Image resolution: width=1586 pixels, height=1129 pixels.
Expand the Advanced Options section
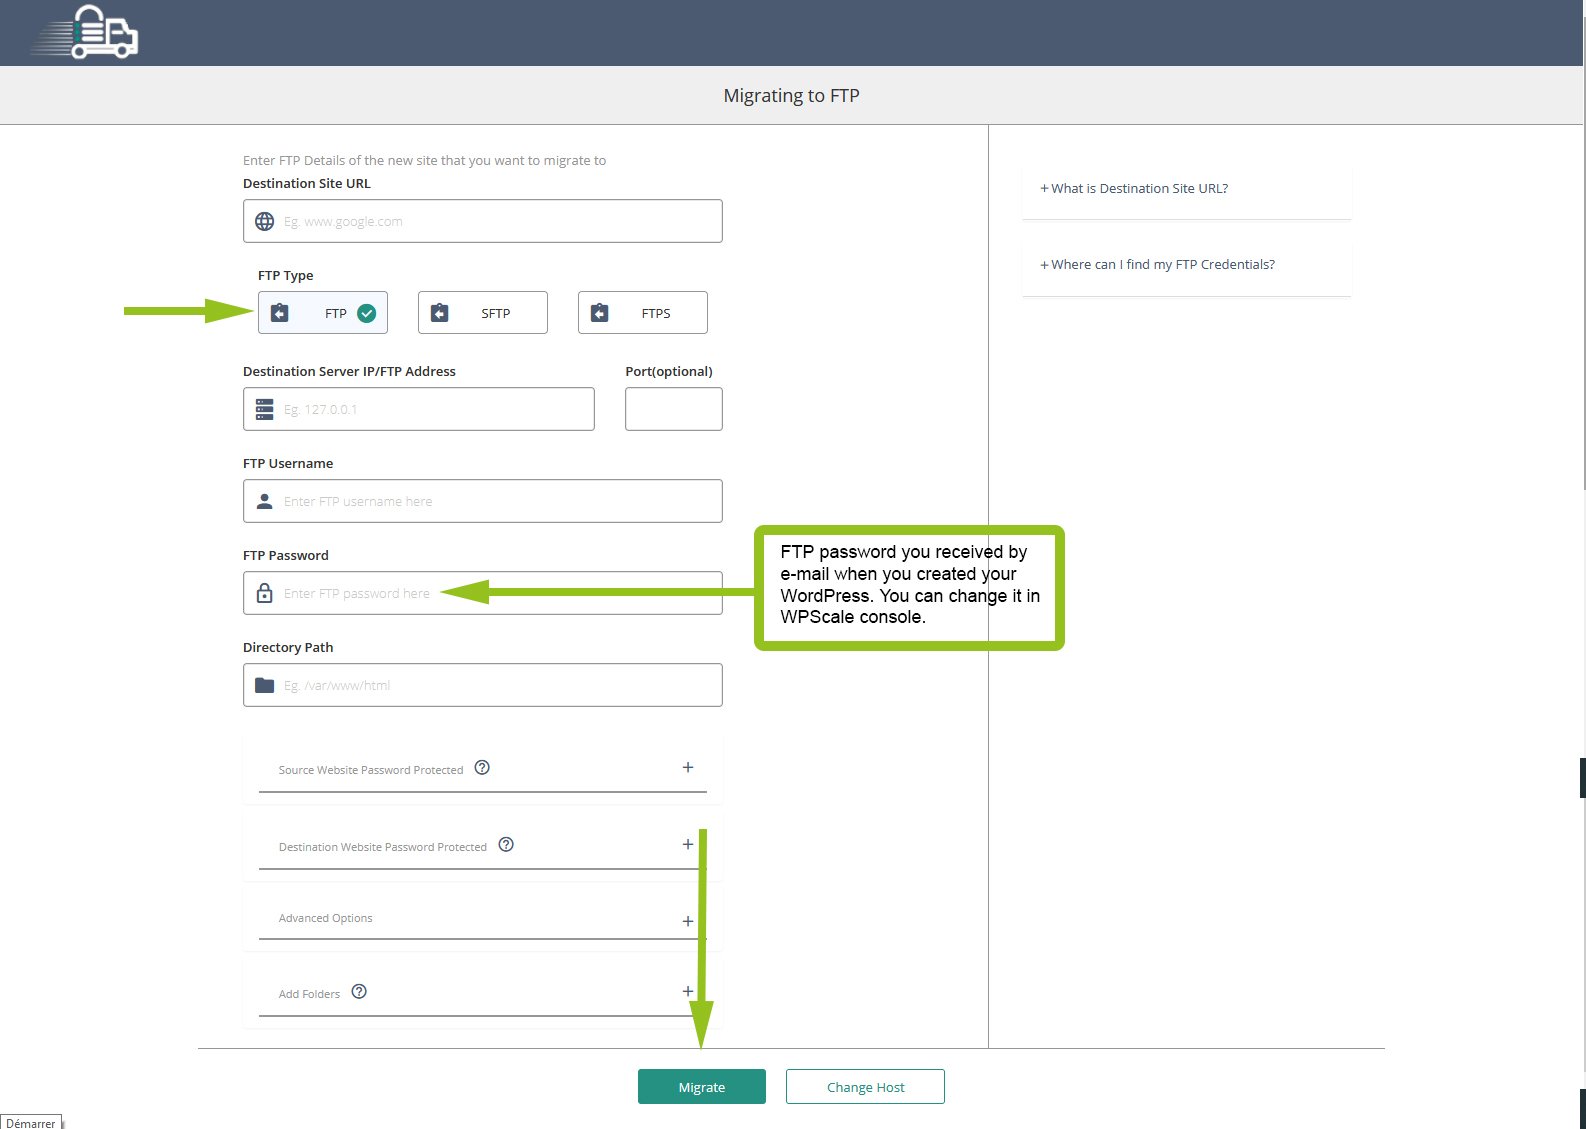coord(687,921)
